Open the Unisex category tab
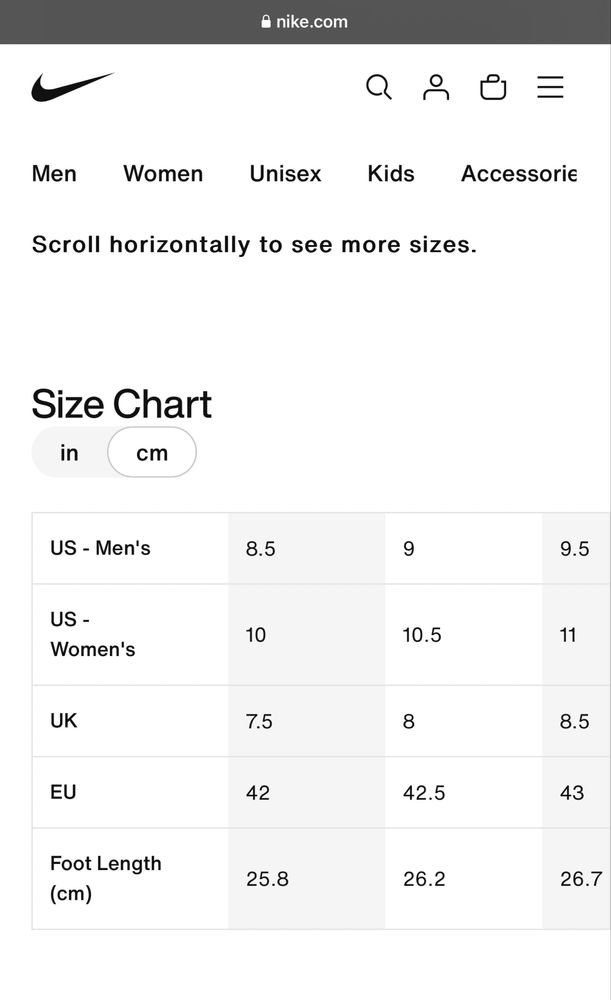 [285, 173]
